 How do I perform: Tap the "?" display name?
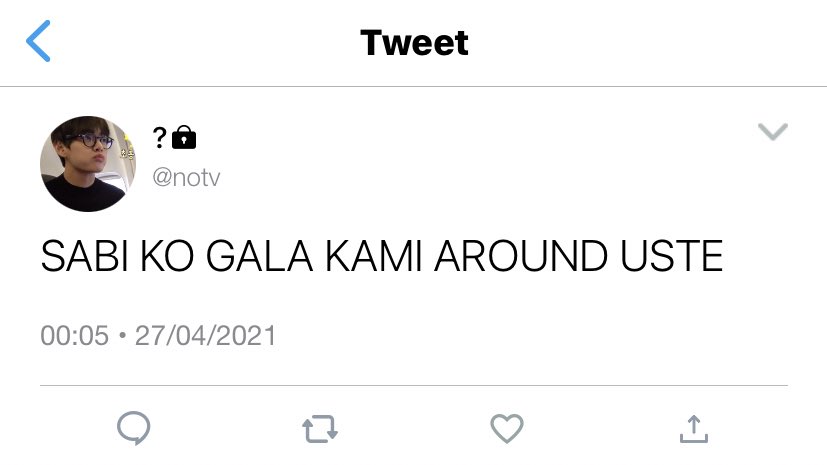[159, 138]
